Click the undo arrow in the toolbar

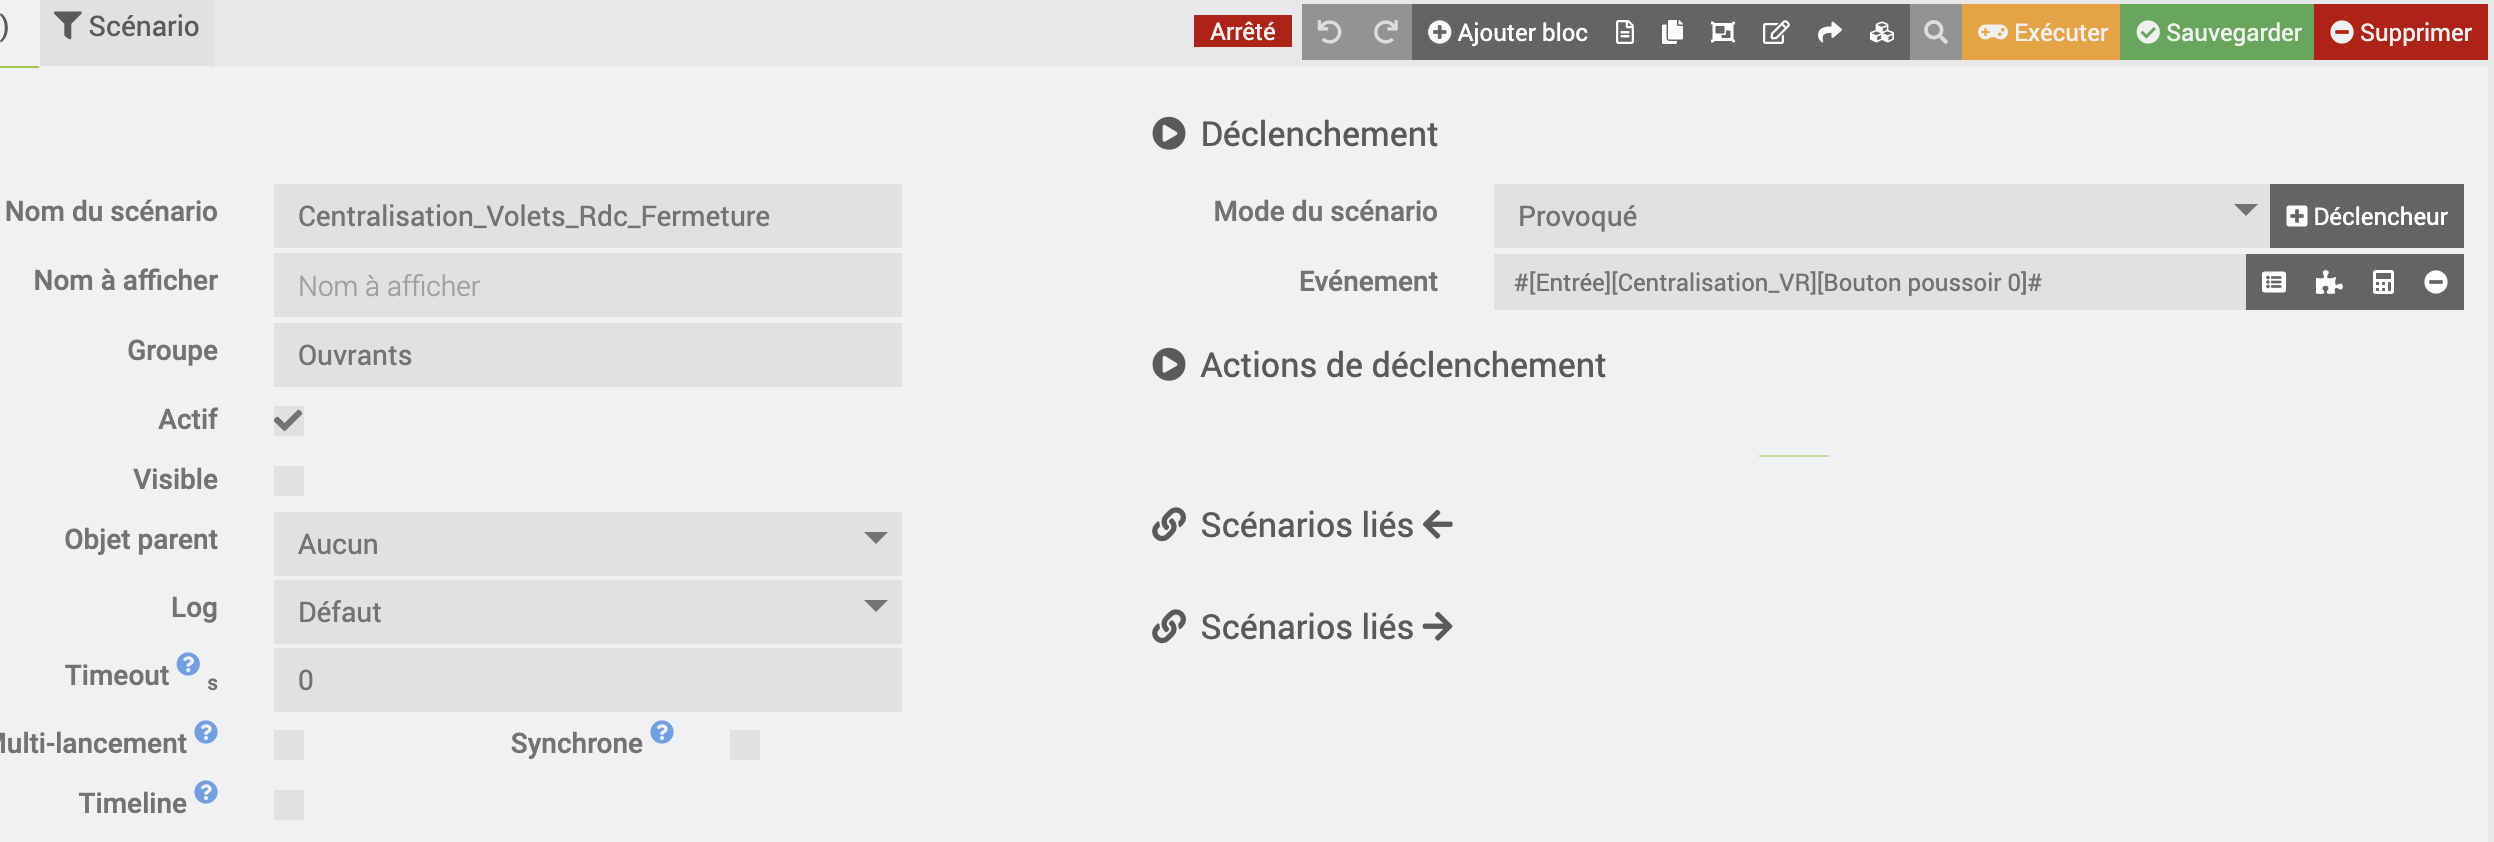(x=1329, y=32)
